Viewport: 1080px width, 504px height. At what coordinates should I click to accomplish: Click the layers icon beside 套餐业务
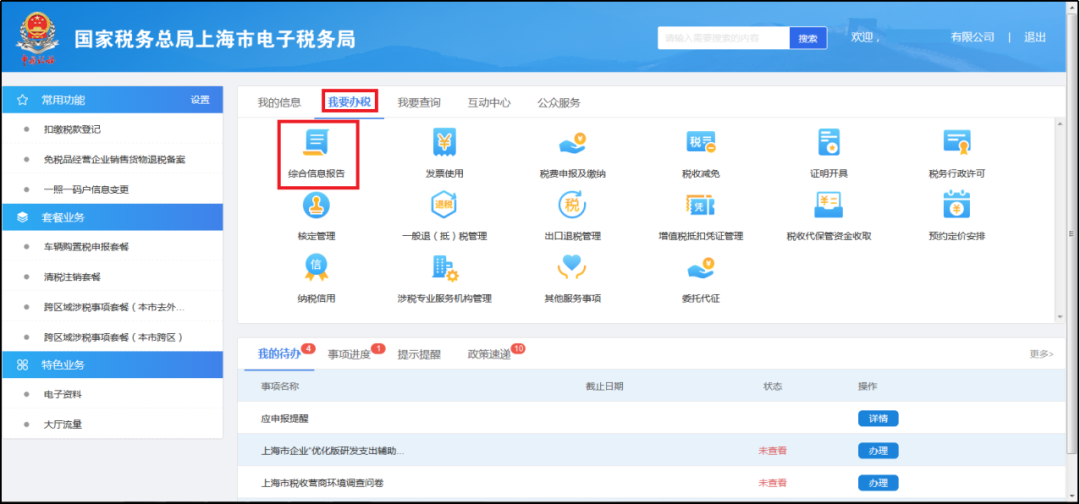[22, 217]
